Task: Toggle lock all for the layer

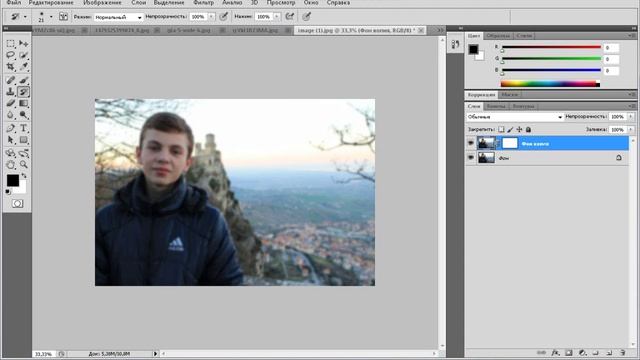Action: [528, 129]
